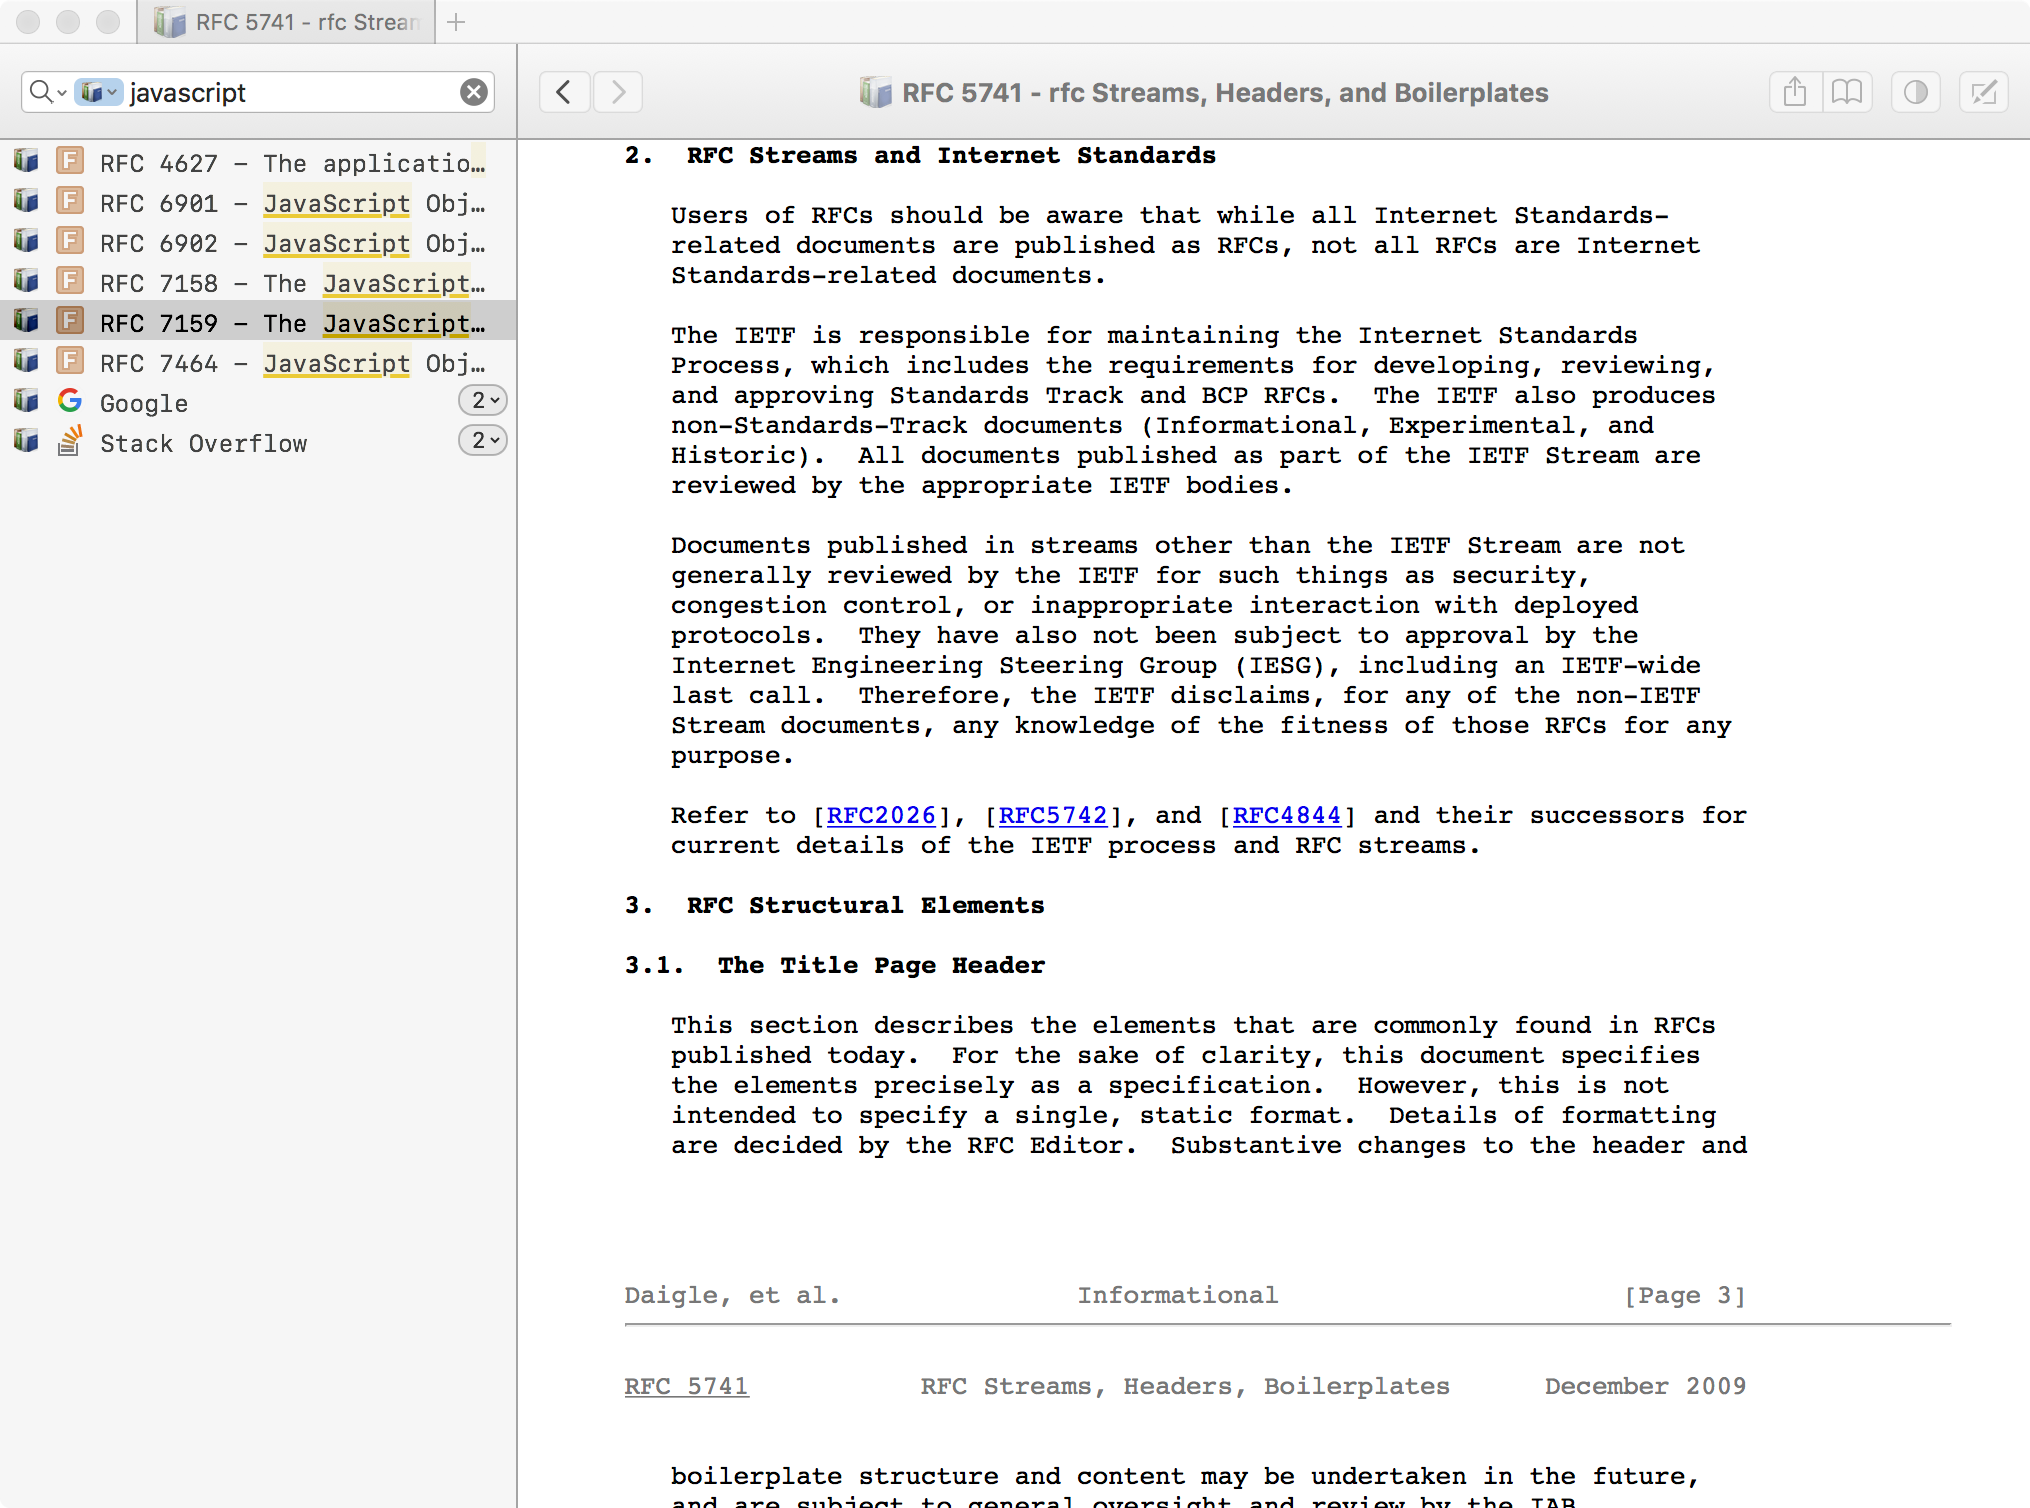Open a new tab with plus

[456, 22]
